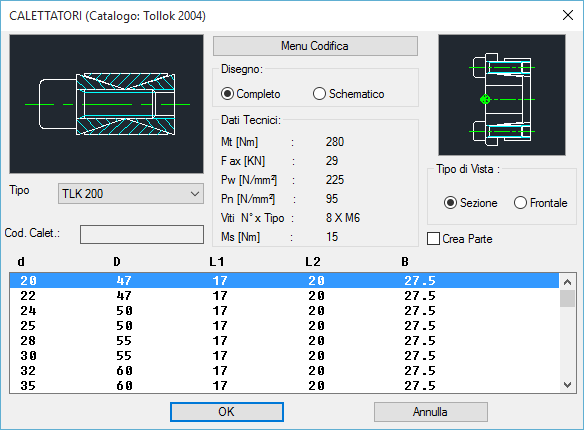584x430 pixels.
Task: Switch view type to Frontale
Action: coord(540,203)
